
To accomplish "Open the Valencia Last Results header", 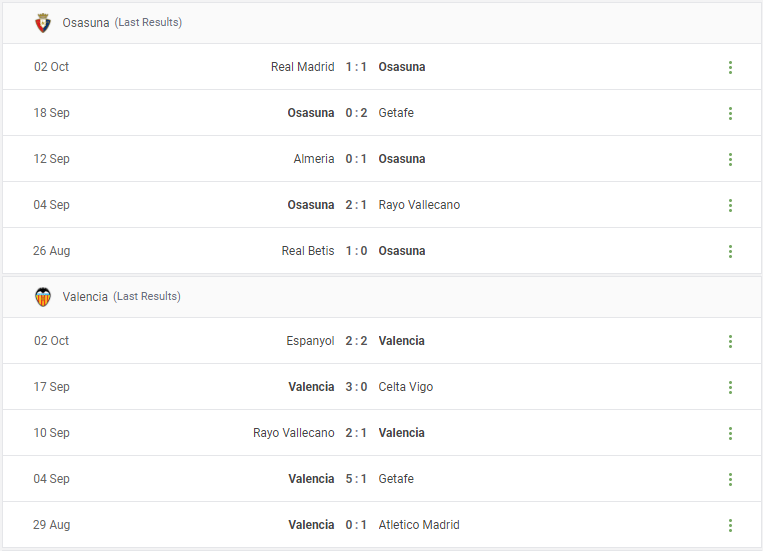I will (x=382, y=297).
